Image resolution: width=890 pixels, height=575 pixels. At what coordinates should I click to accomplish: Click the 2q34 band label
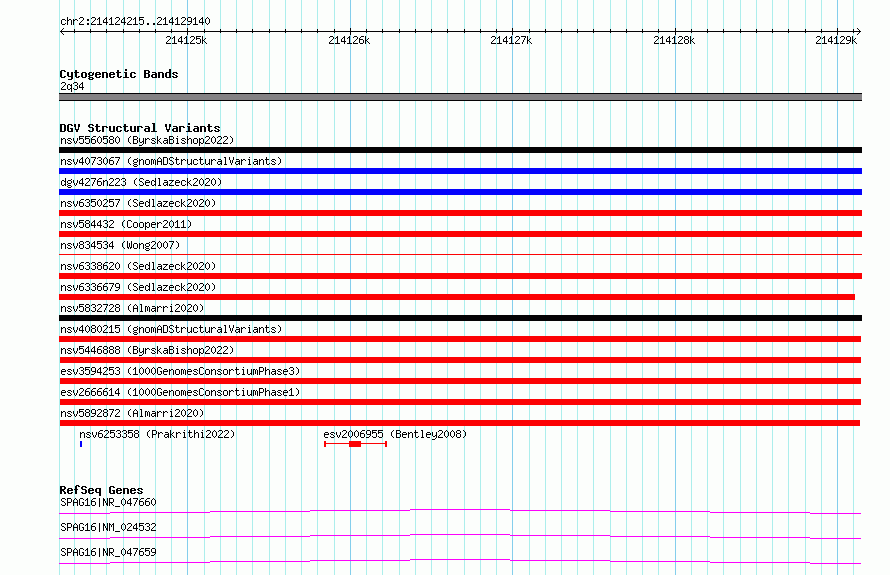point(72,86)
